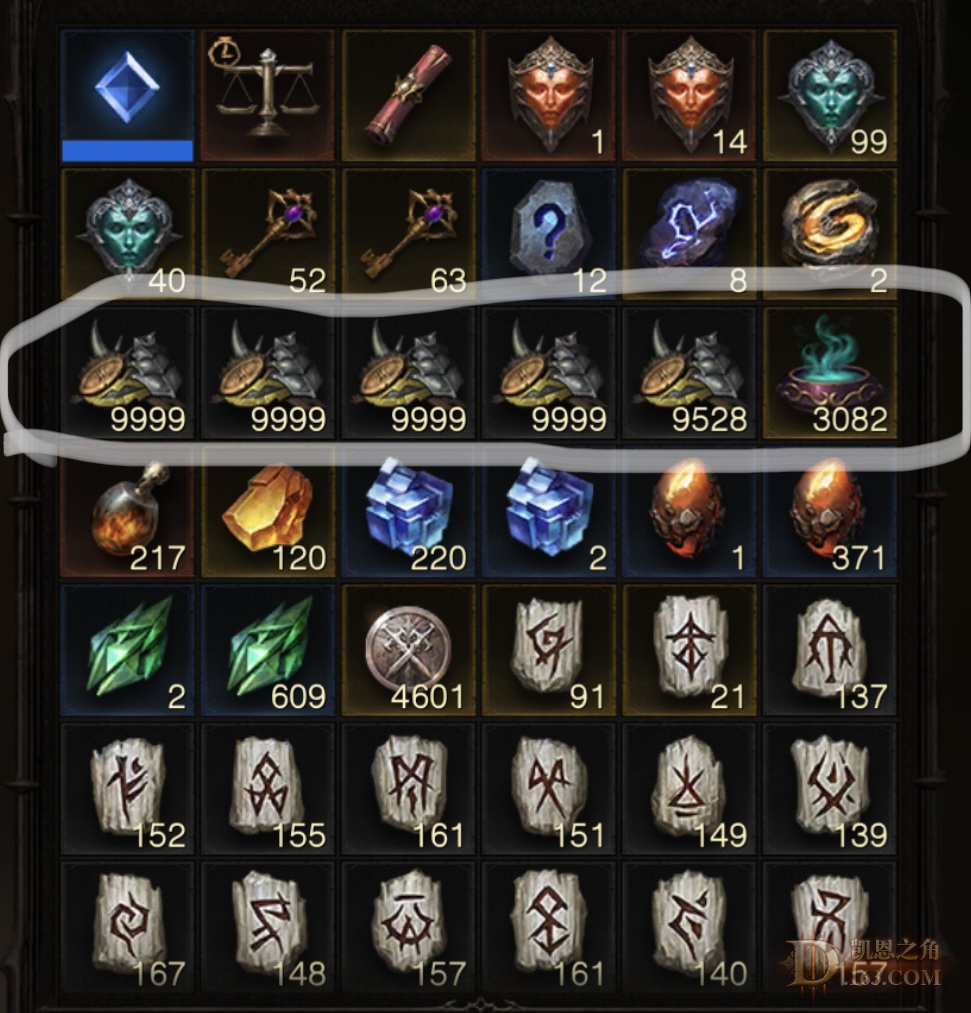Select the scrap armor pile showing 9528

click(x=689, y=373)
